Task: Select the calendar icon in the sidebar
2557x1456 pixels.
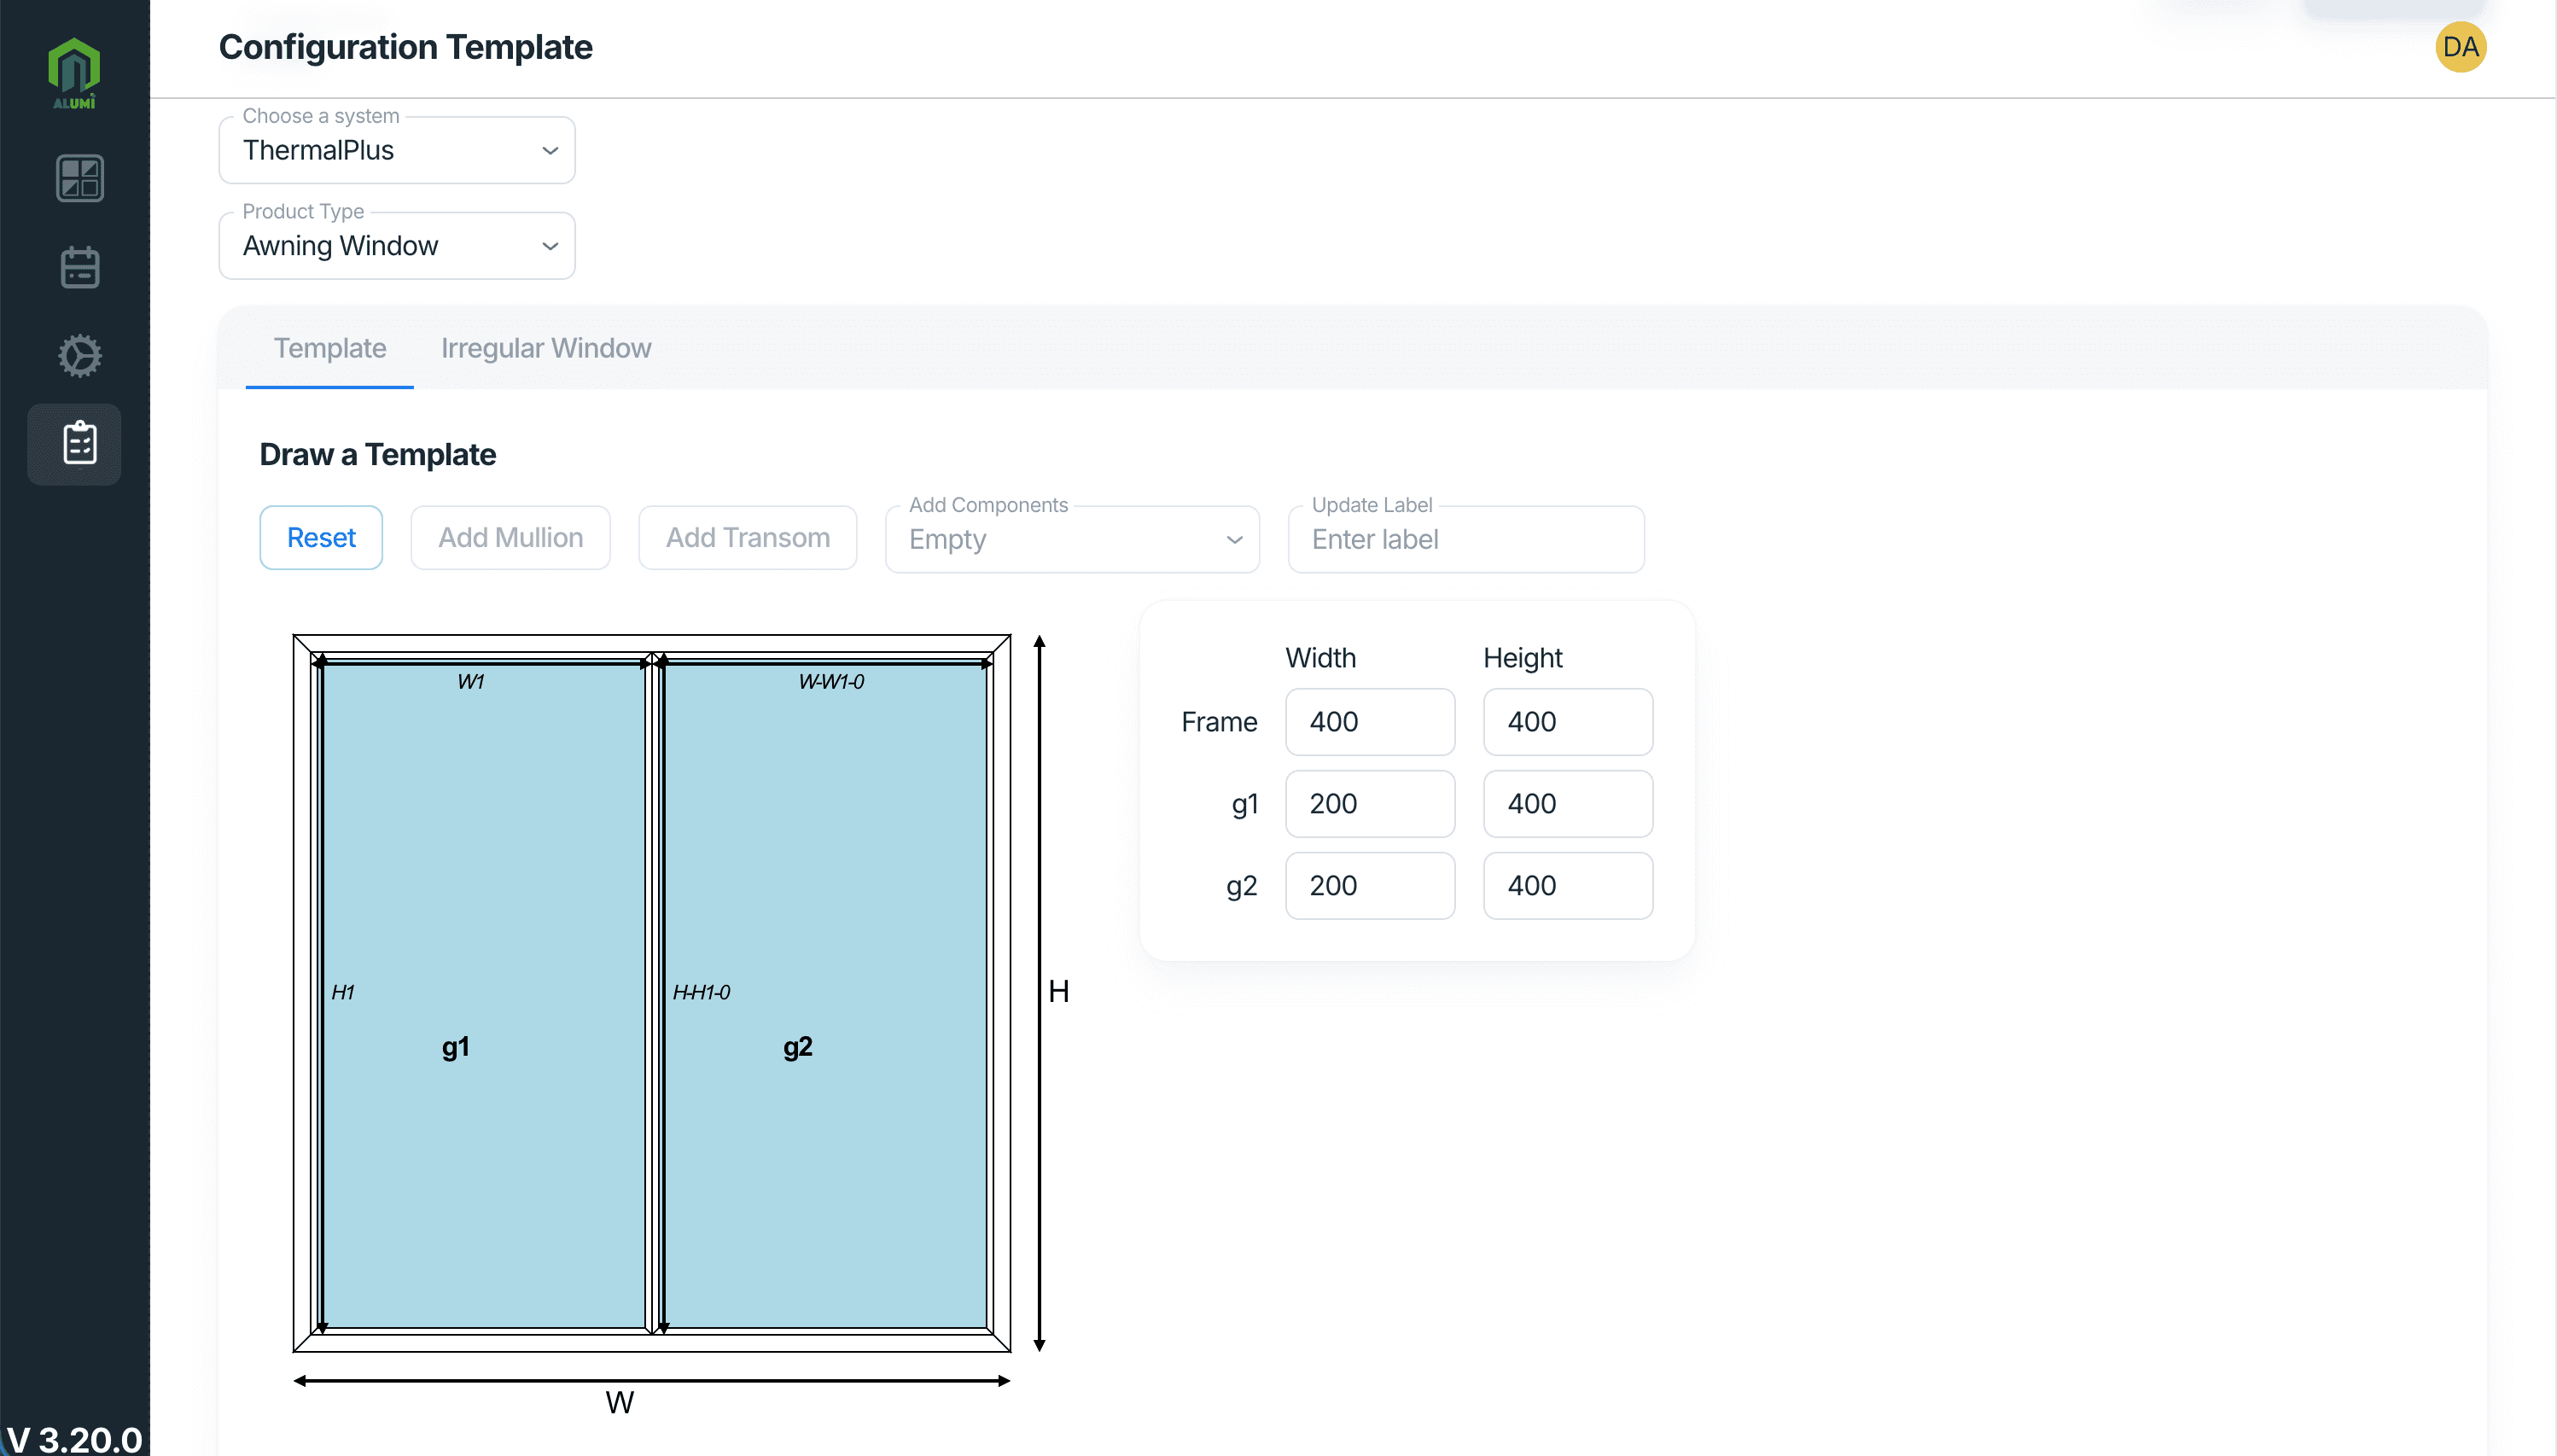Action: point(80,267)
